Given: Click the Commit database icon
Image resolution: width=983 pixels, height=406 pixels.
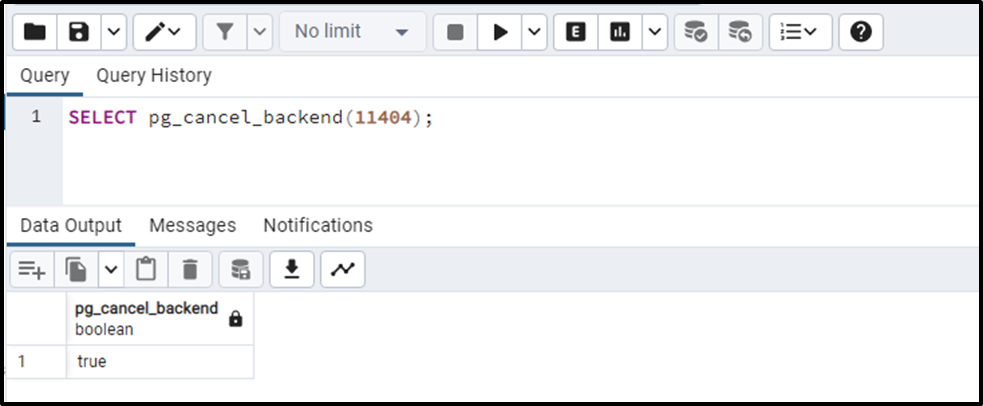Looking at the screenshot, I should tap(696, 32).
